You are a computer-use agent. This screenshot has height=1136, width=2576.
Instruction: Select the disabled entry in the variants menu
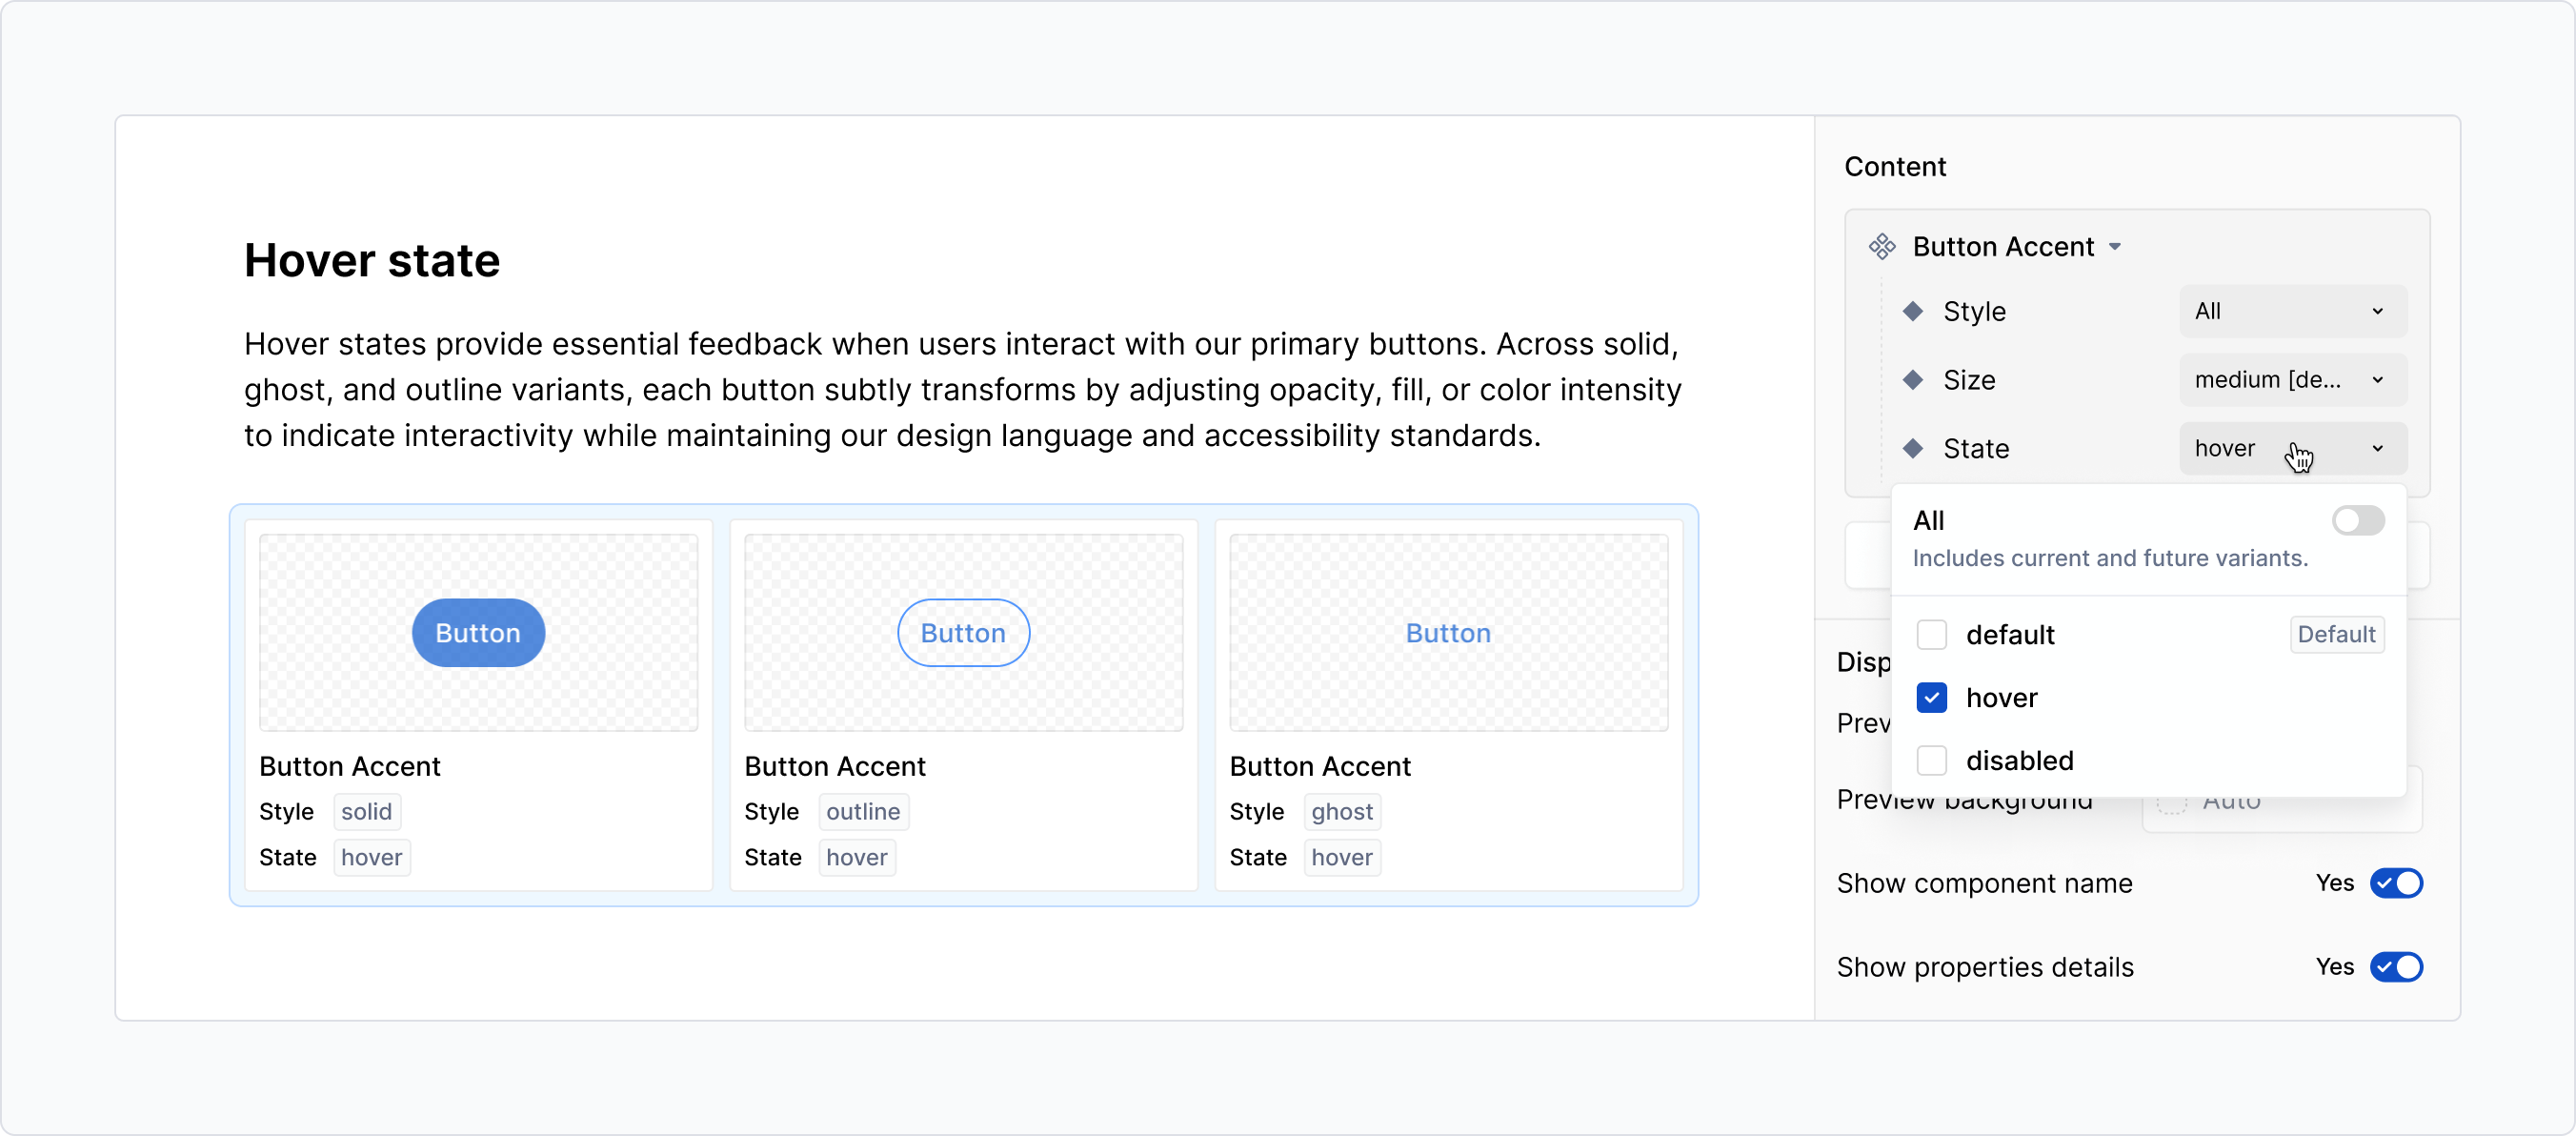2020,760
